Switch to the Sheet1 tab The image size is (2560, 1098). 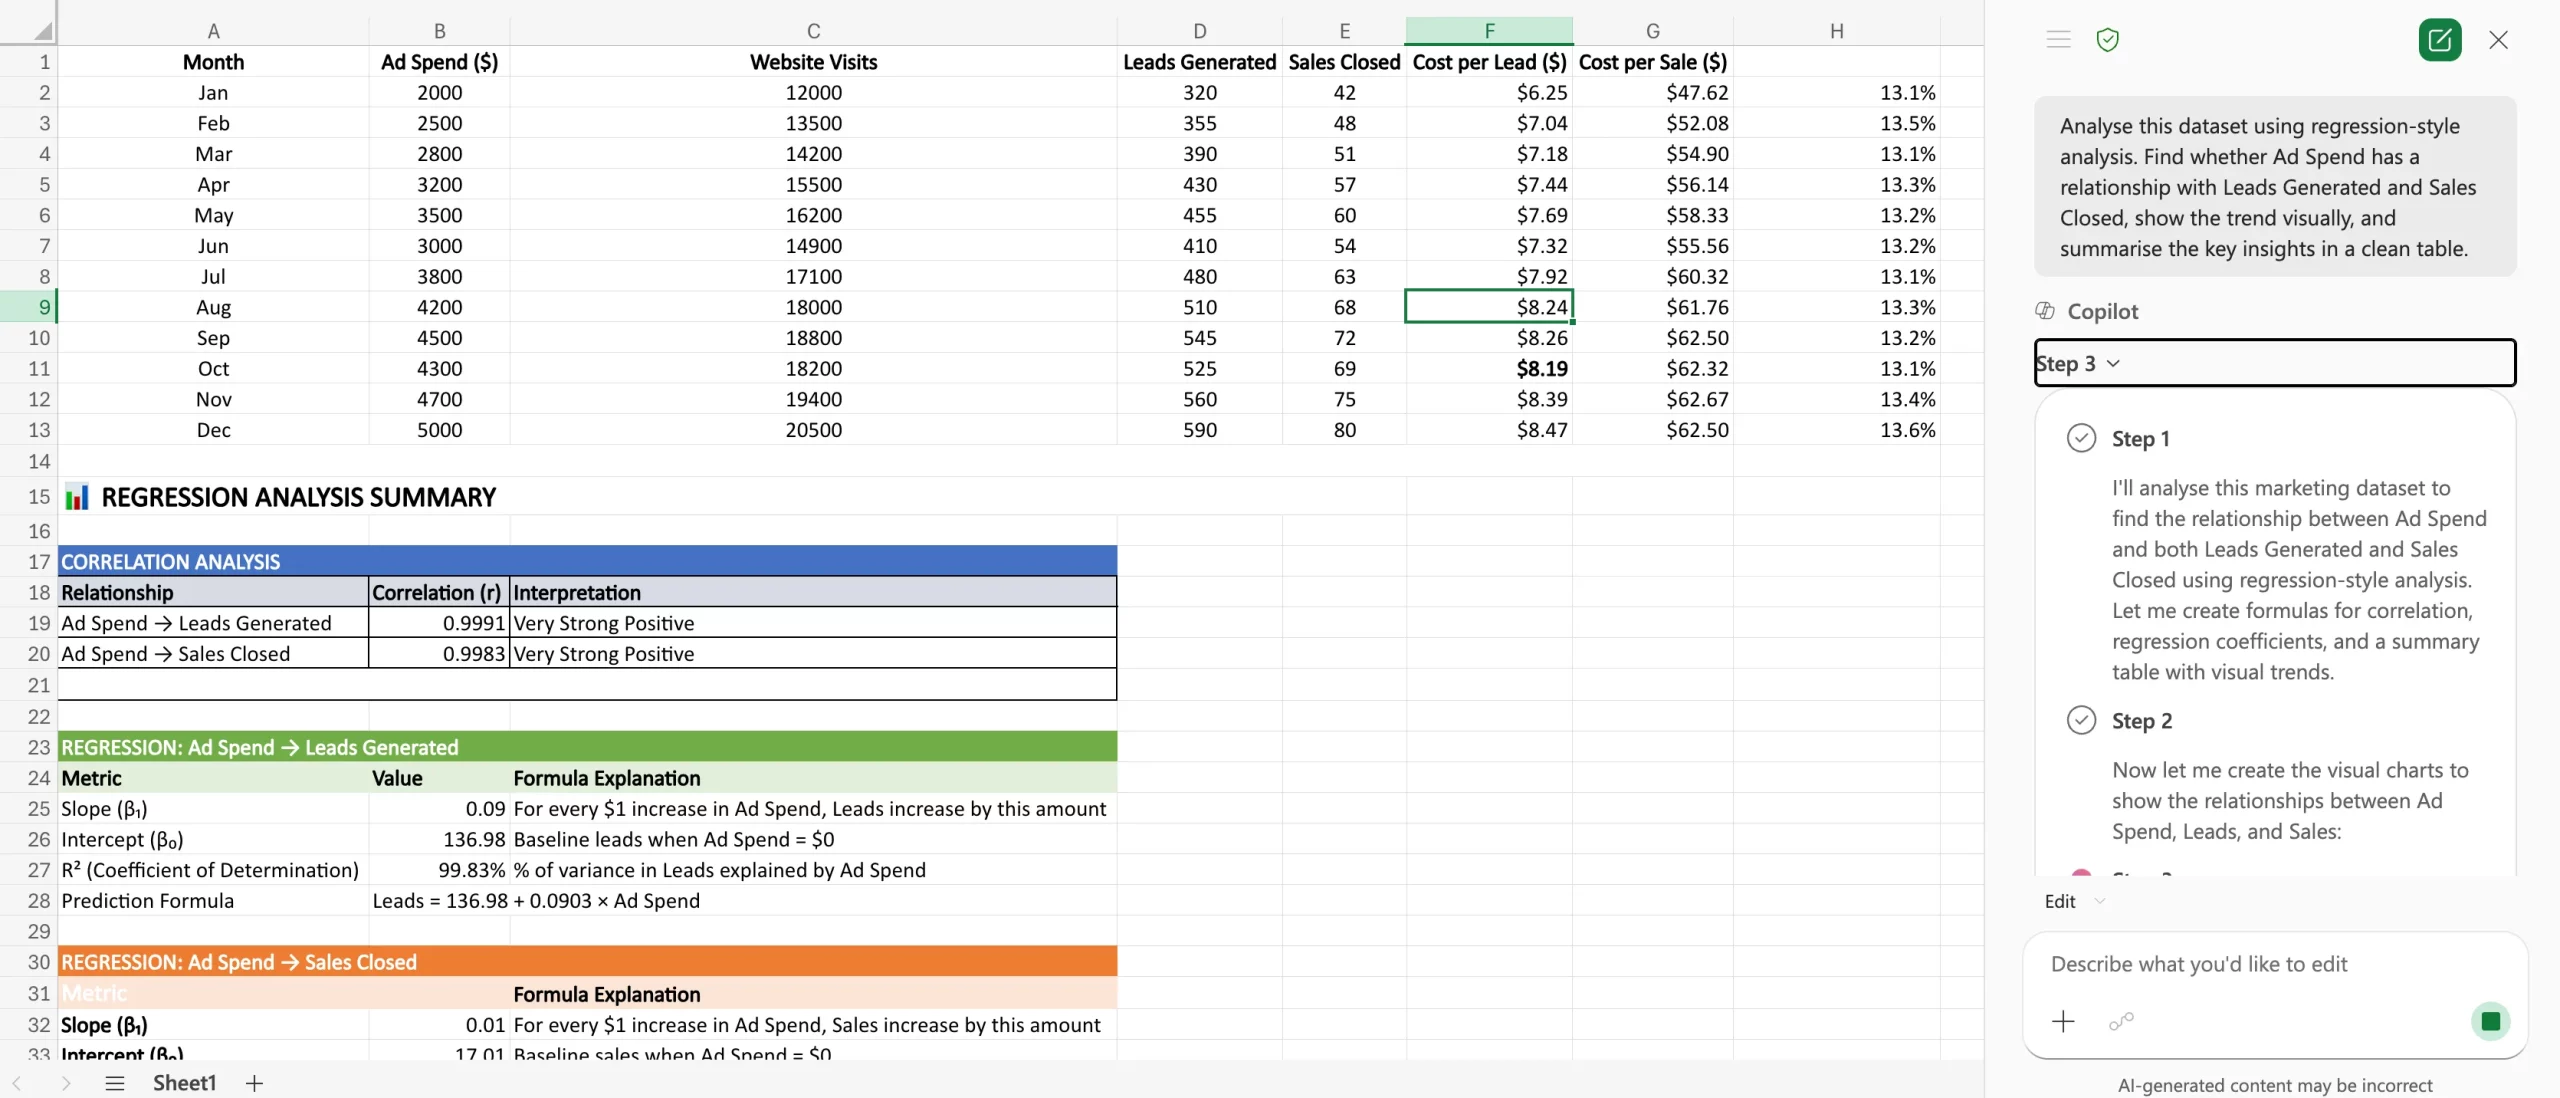[184, 1083]
